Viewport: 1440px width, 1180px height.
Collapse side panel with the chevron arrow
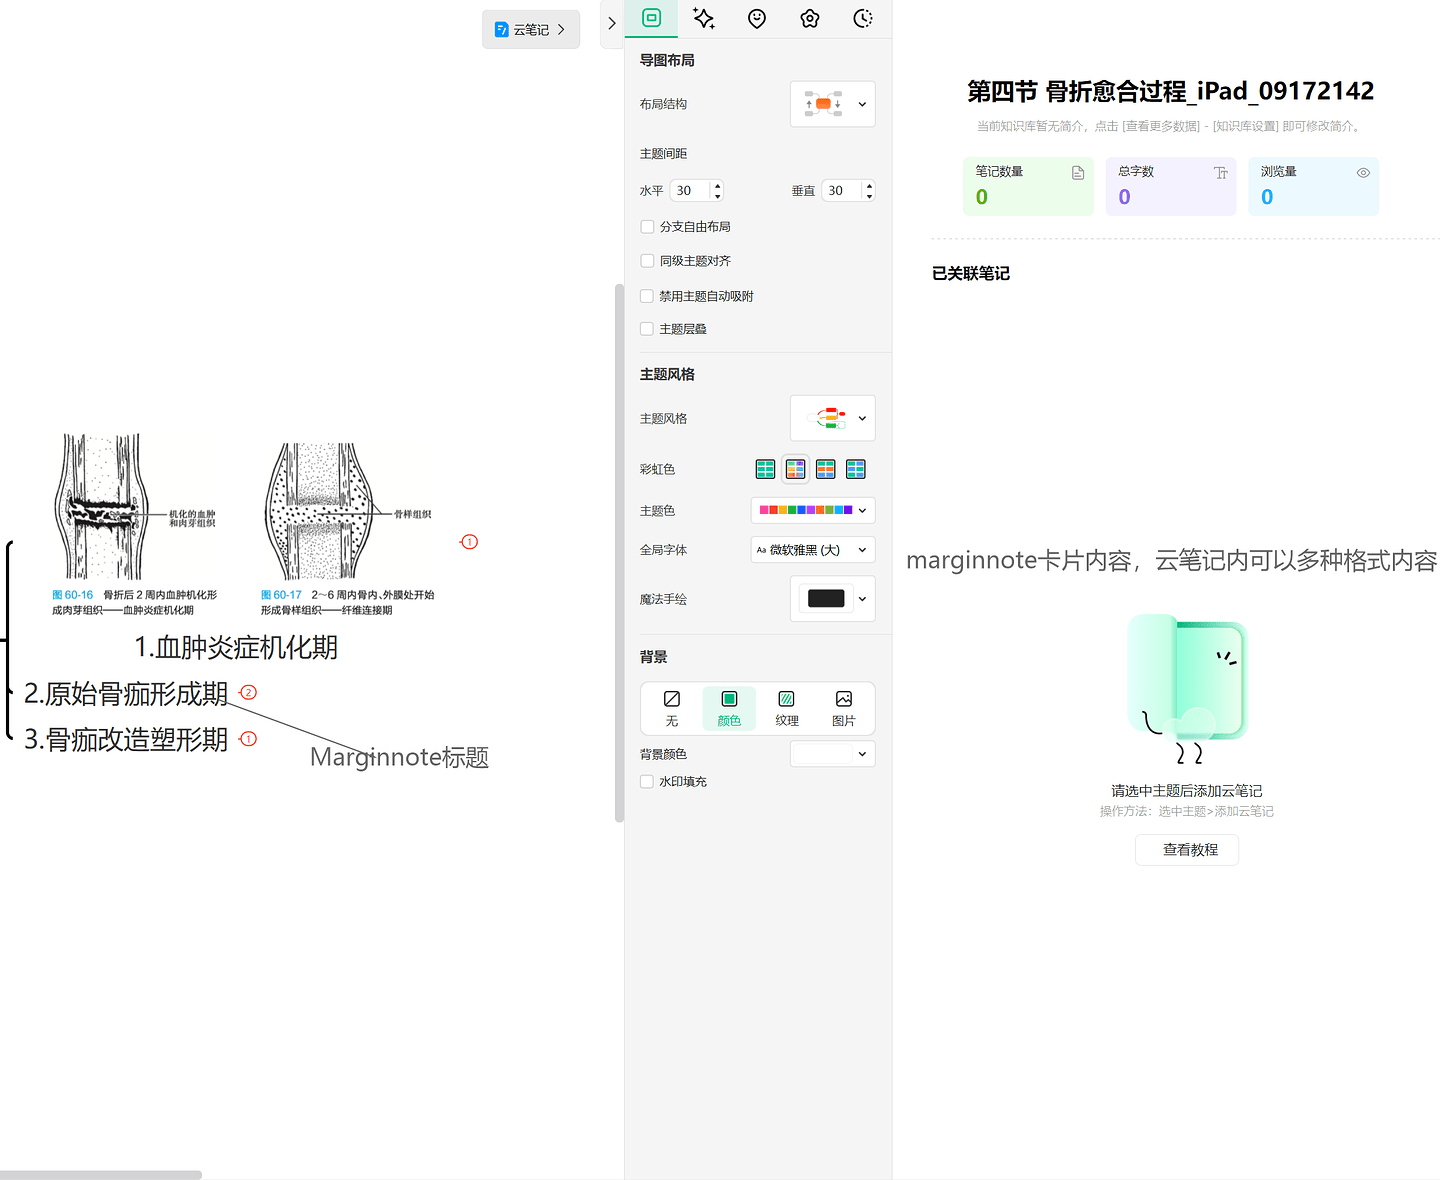click(x=612, y=23)
